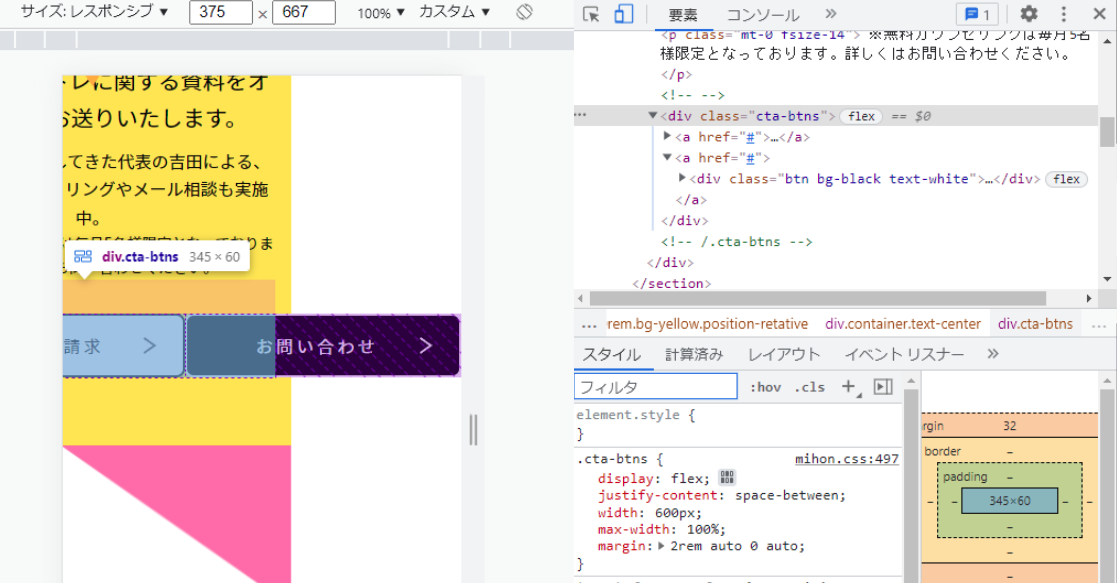Switch to the コンソール tab
Viewport: 1117px width, 583px height.
click(762, 15)
